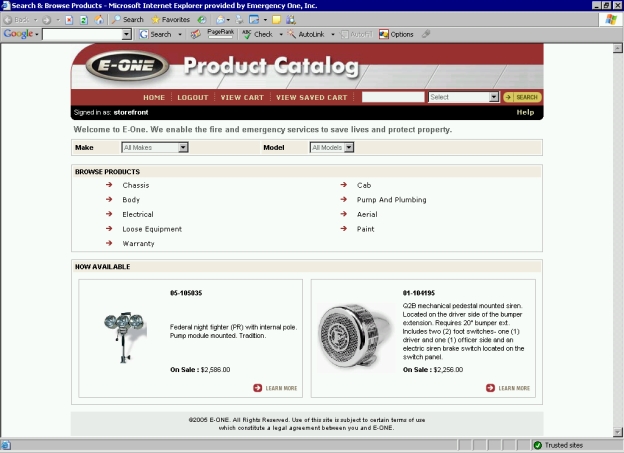Open the Google logo menu
The height and width of the screenshot is (453, 624).
pyautogui.click(x=21, y=34)
